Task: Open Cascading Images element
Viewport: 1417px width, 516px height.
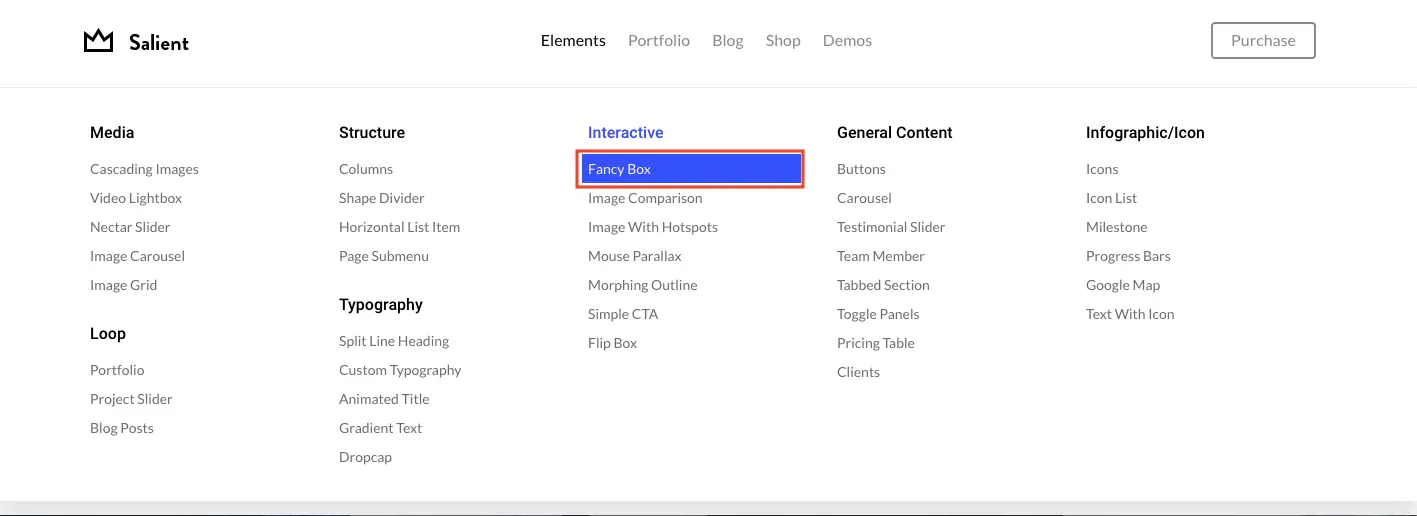Action: (x=144, y=169)
